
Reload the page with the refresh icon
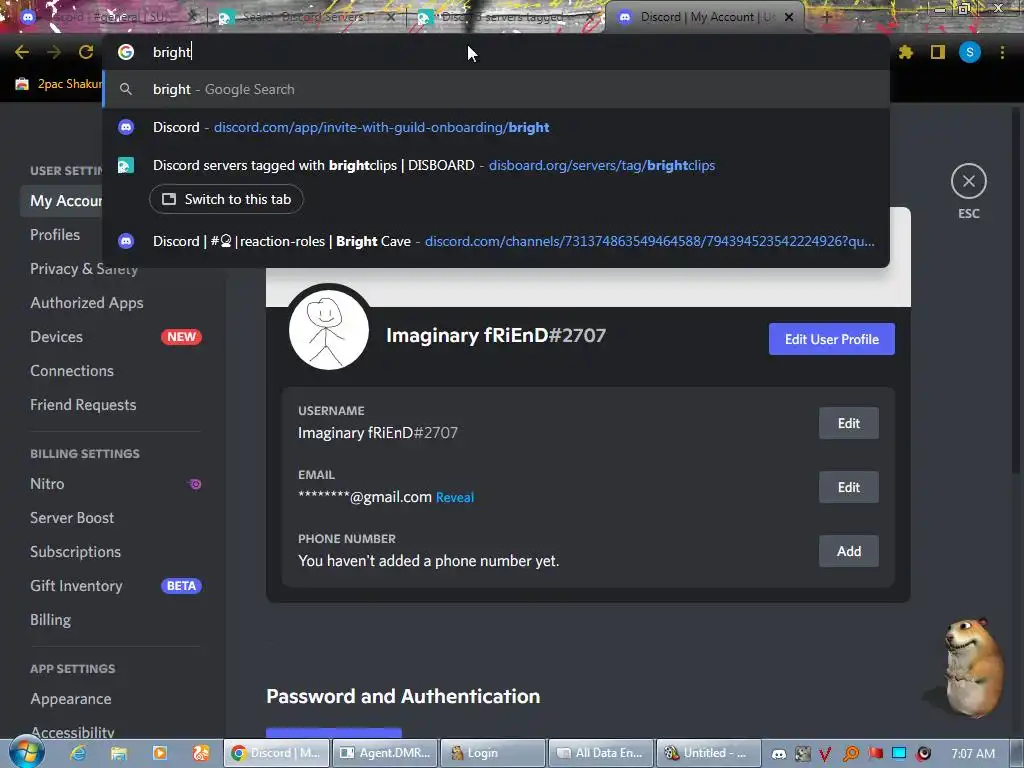point(86,52)
